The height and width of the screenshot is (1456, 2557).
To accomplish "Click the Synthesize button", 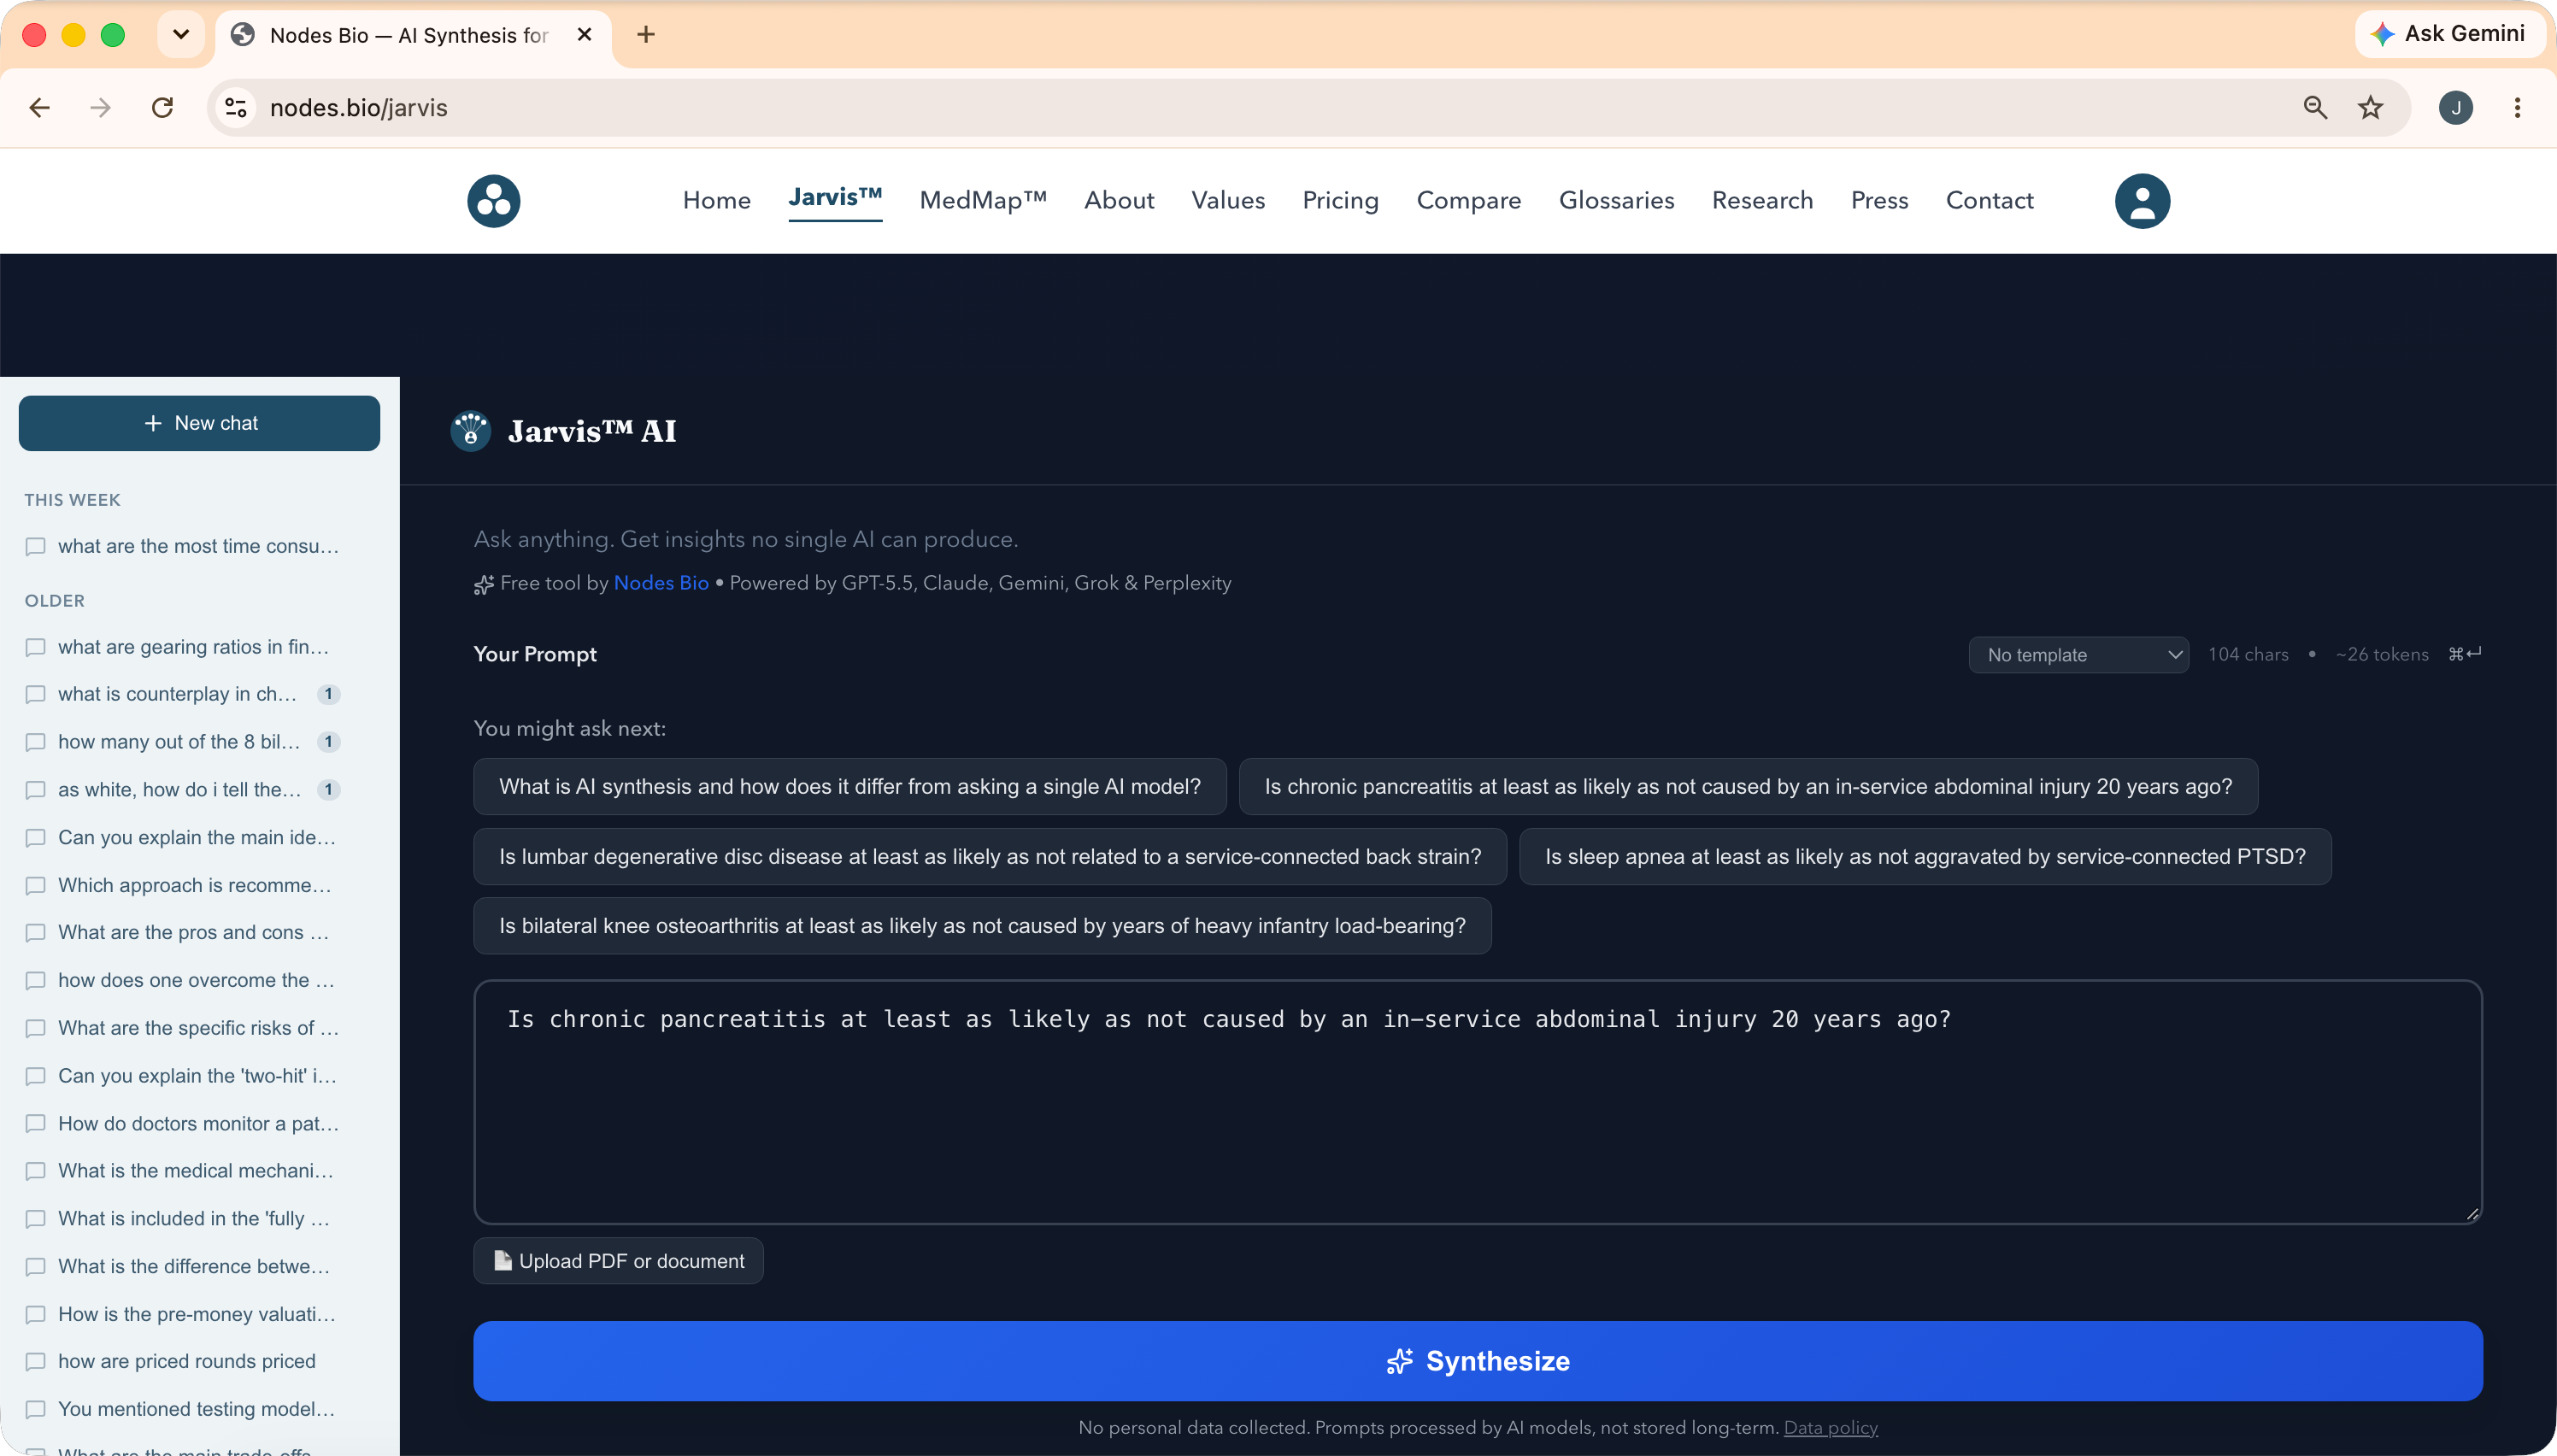I will coord(1477,1361).
